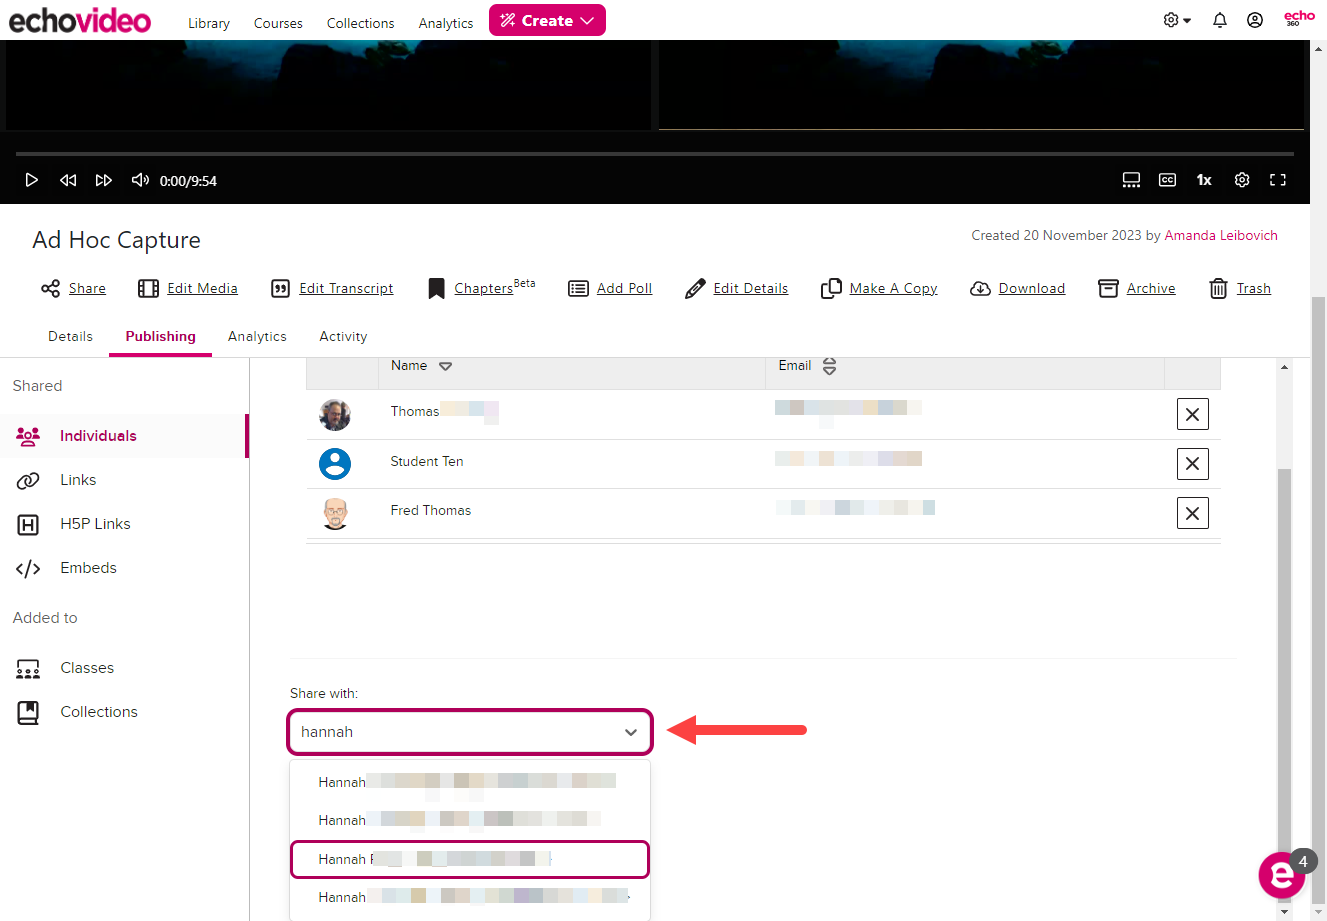1327x921 pixels.
Task: Open the Share with dropdown
Action: (x=631, y=731)
